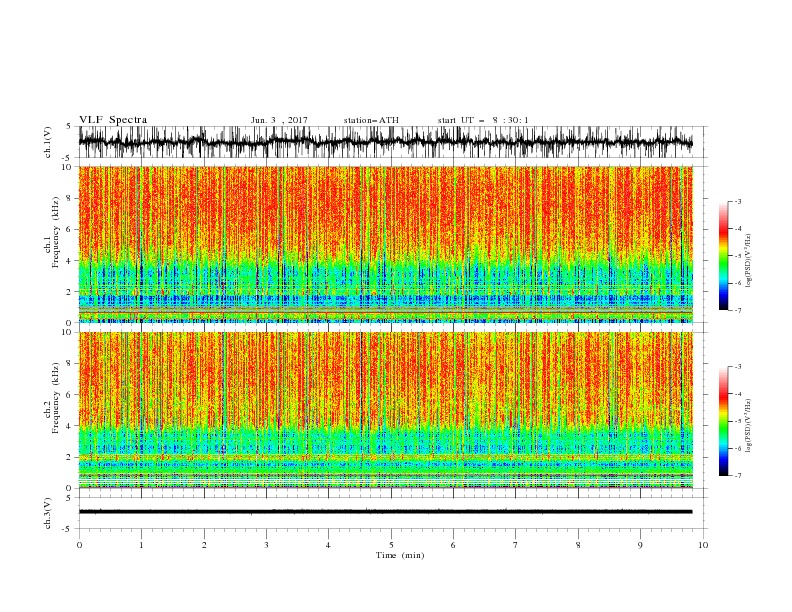Click the "start UT = 8 :30: 1" text
Image resolution: width=792 pixels, height=612 pixels.
tap(483, 120)
